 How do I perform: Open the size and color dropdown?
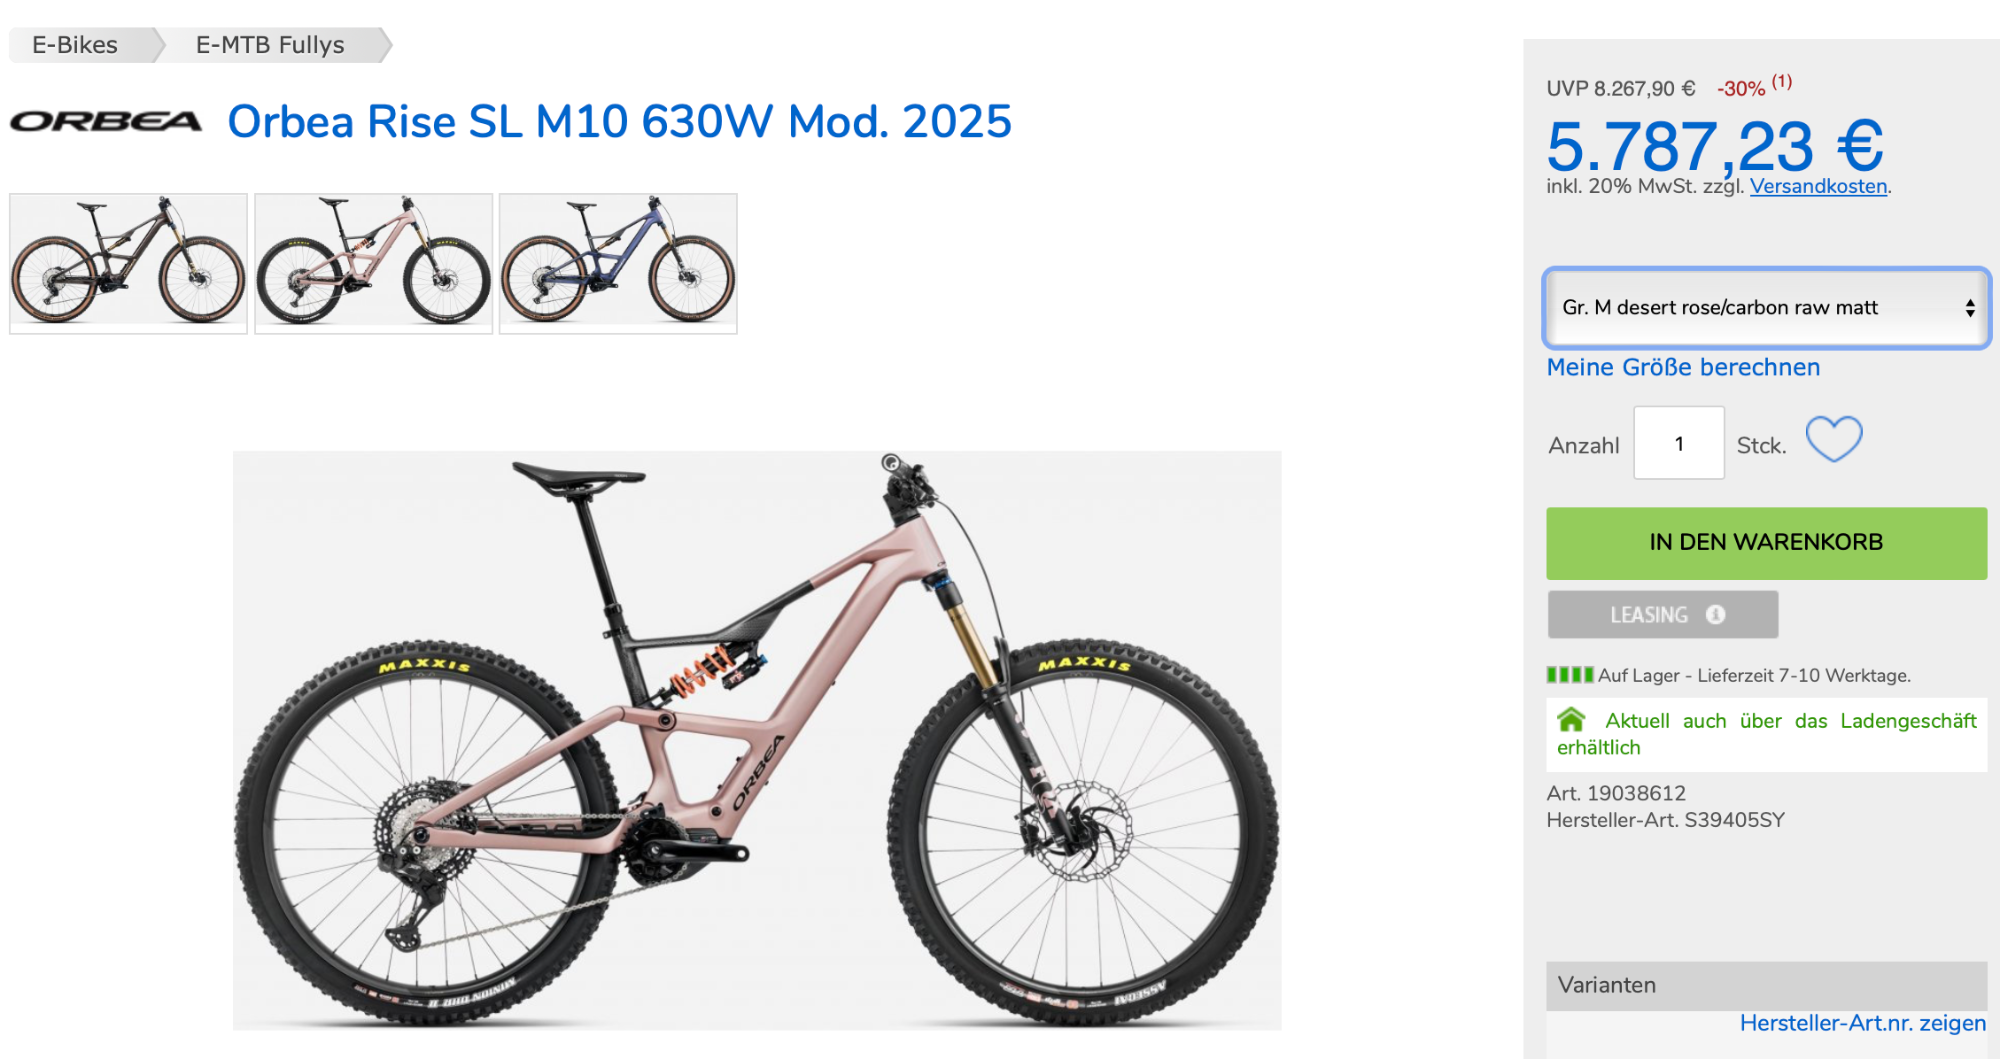(1767, 308)
